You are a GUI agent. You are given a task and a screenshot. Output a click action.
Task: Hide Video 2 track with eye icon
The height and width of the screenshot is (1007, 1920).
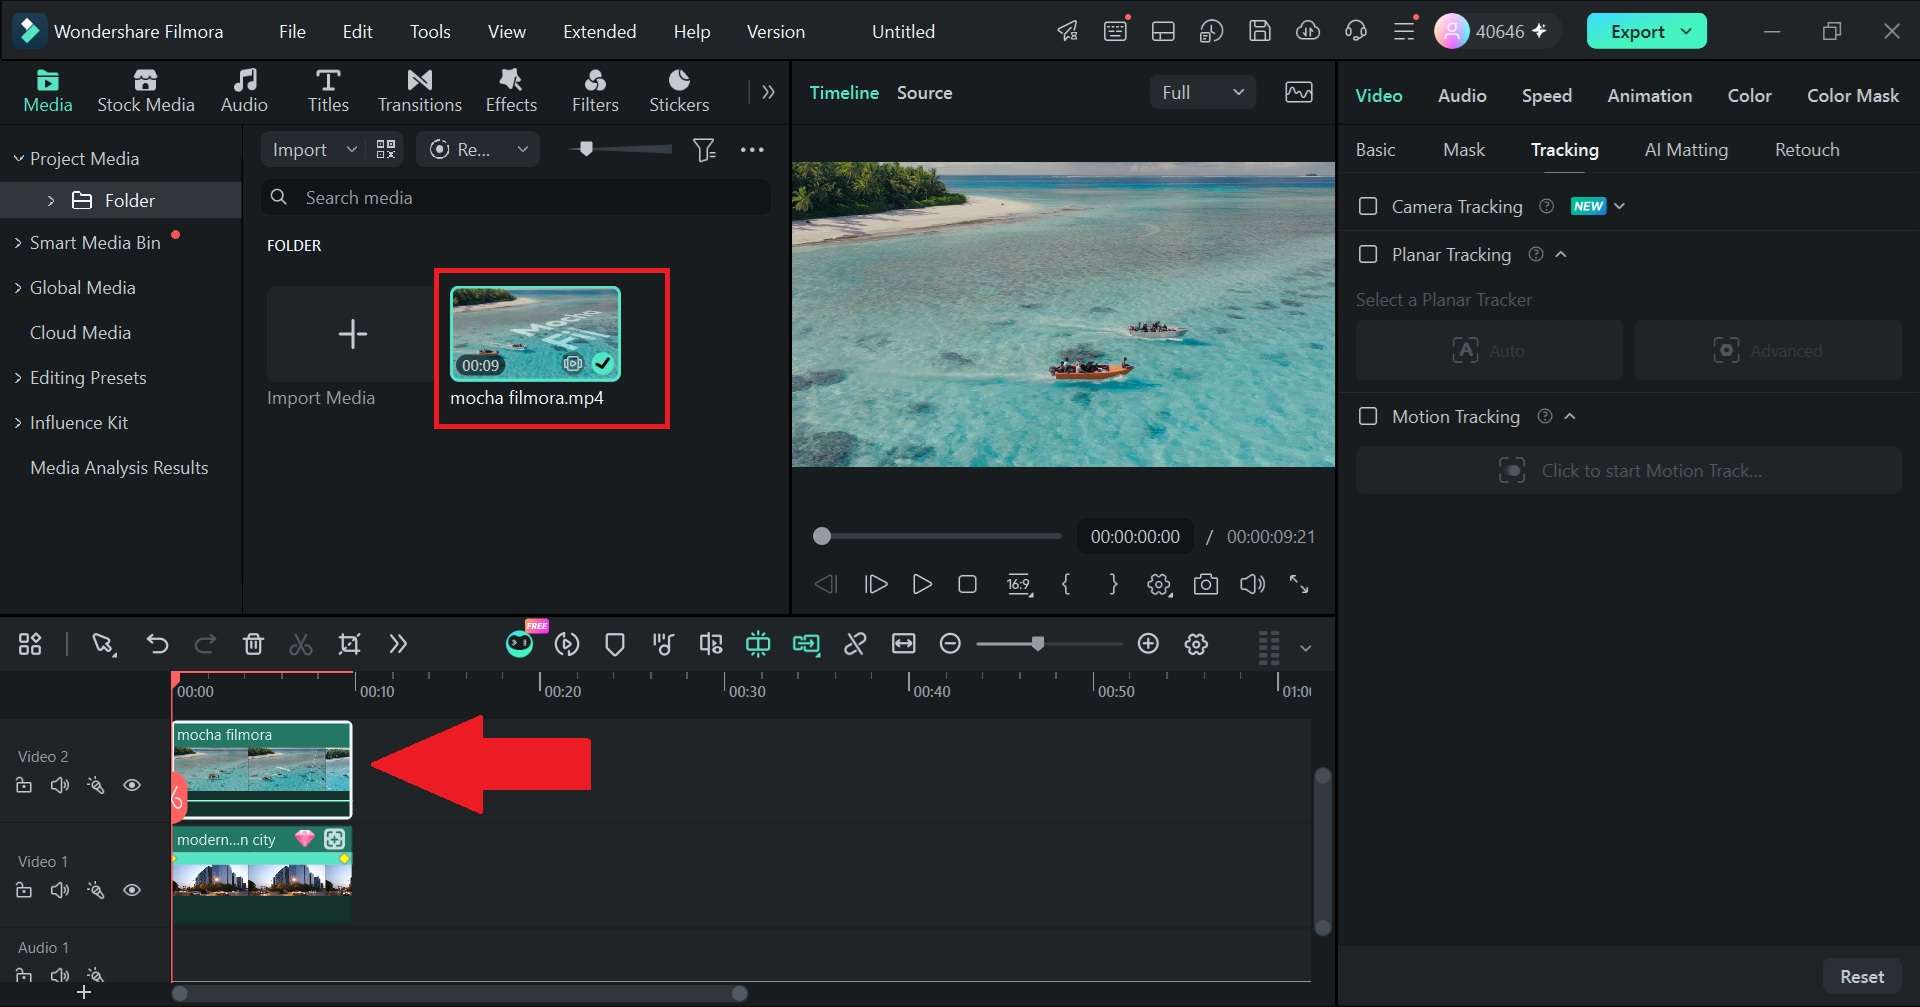pyautogui.click(x=132, y=785)
